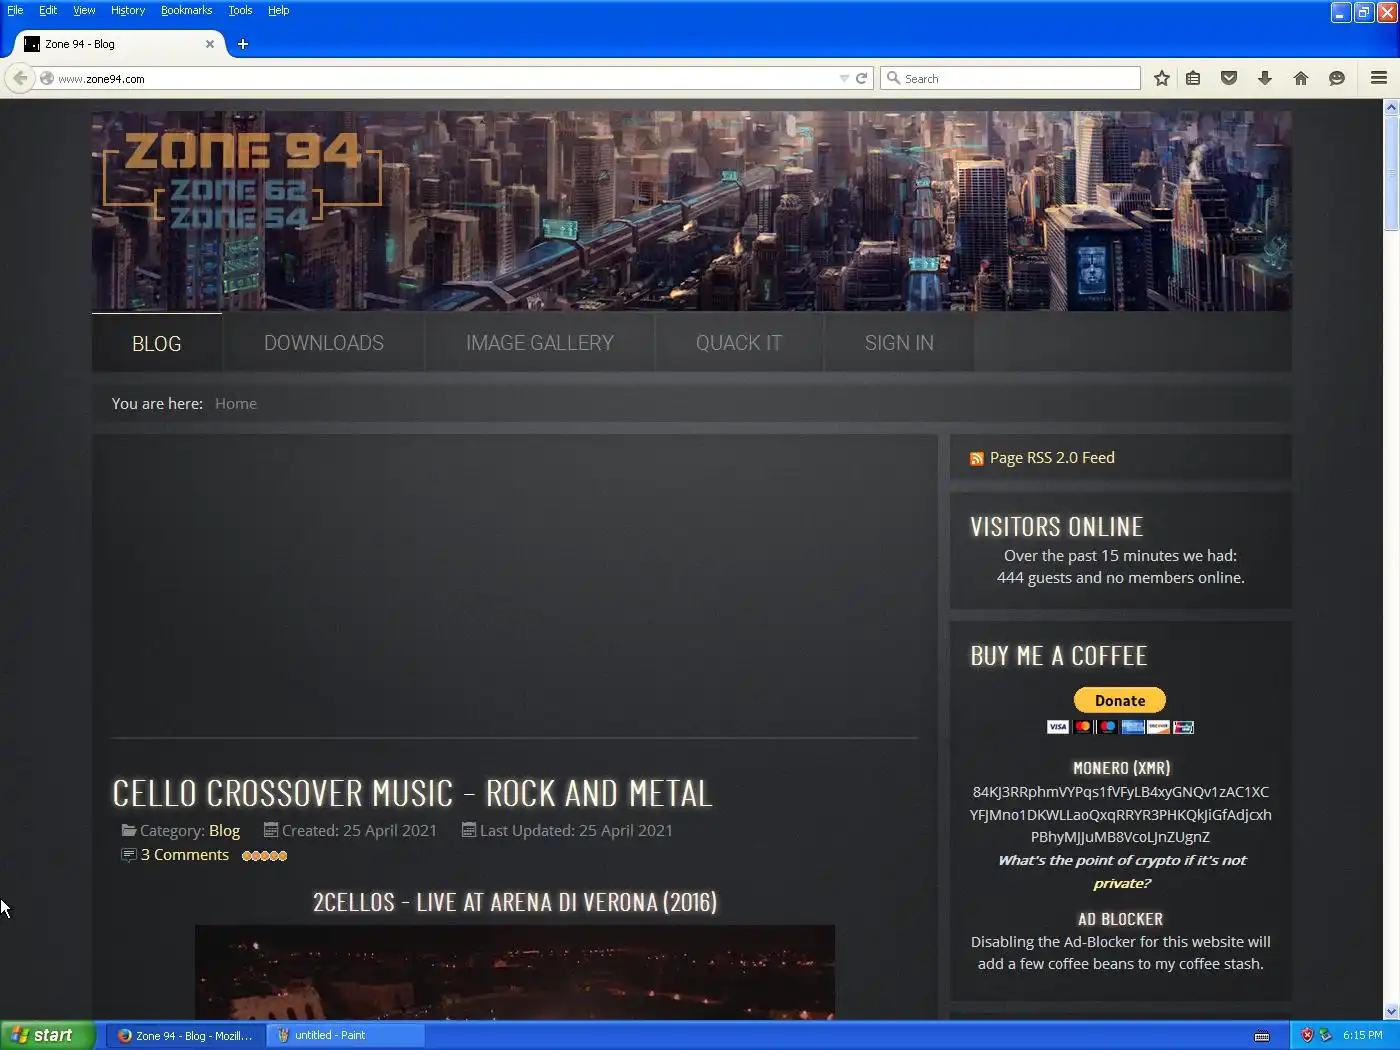This screenshot has width=1400, height=1050.
Task: Open the IMAGE GALLERY page
Action: tap(540, 343)
